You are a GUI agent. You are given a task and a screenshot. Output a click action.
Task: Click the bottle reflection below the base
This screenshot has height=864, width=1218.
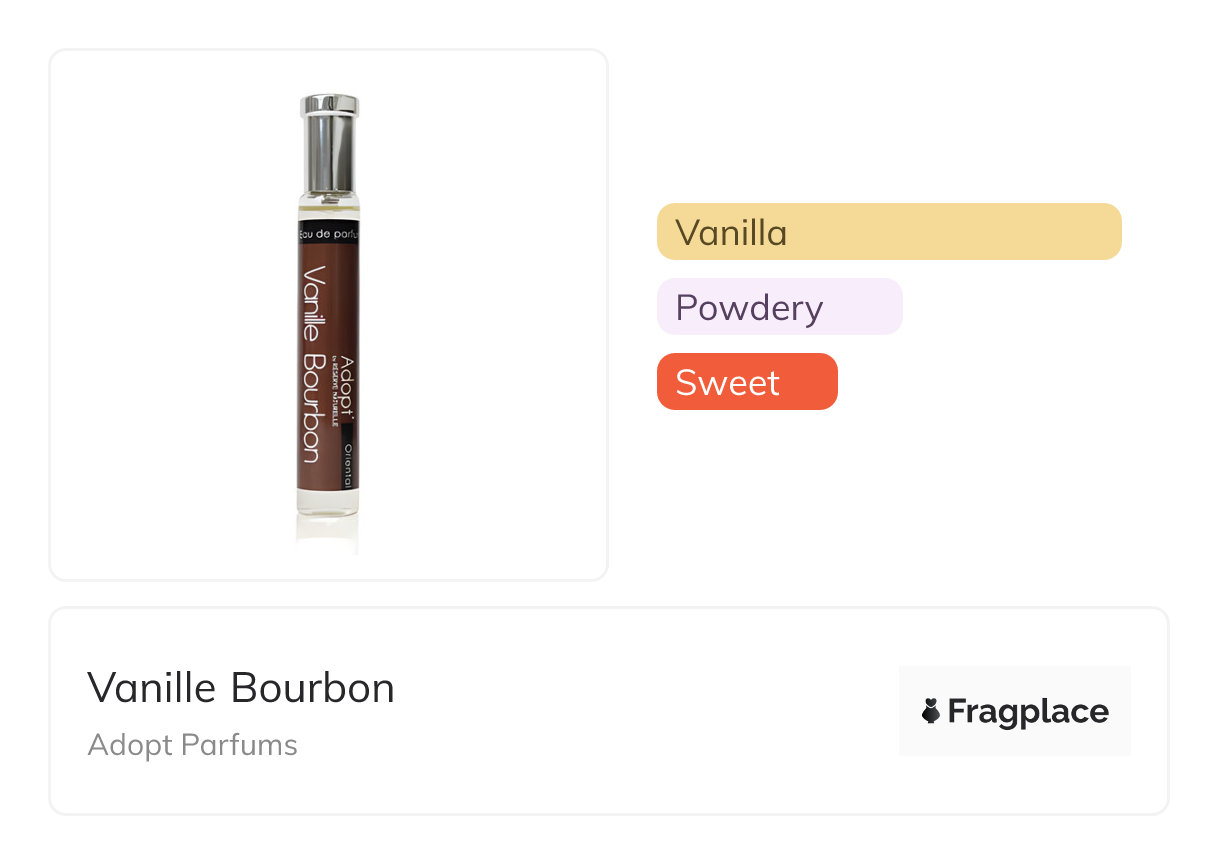(327, 535)
